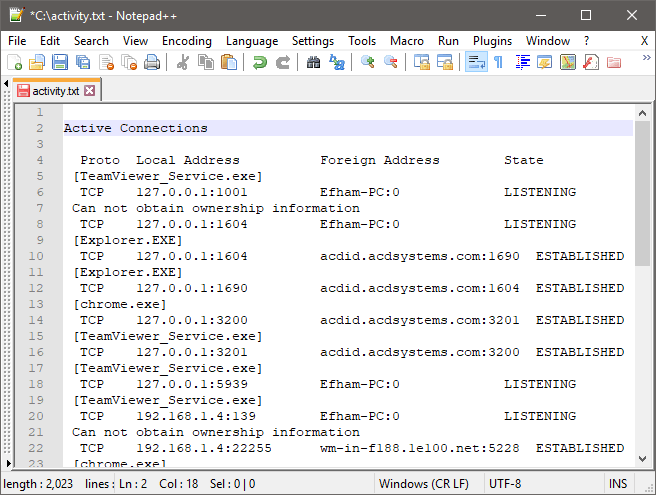Image resolution: width=656 pixels, height=495 pixels.
Task: Click the Function List toolbar icon
Action: click(x=591, y=62)
